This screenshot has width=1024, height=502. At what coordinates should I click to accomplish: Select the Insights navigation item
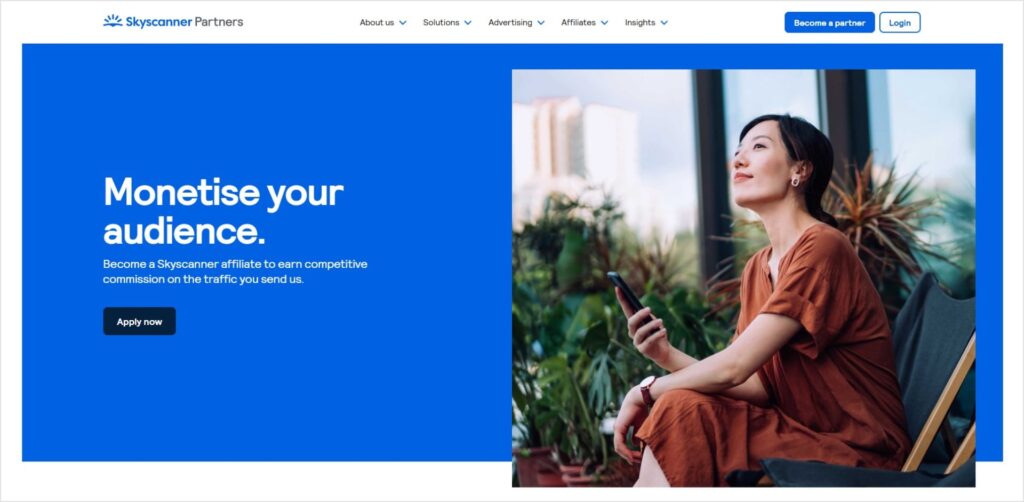pyautogui.click(x=640, y=22)
